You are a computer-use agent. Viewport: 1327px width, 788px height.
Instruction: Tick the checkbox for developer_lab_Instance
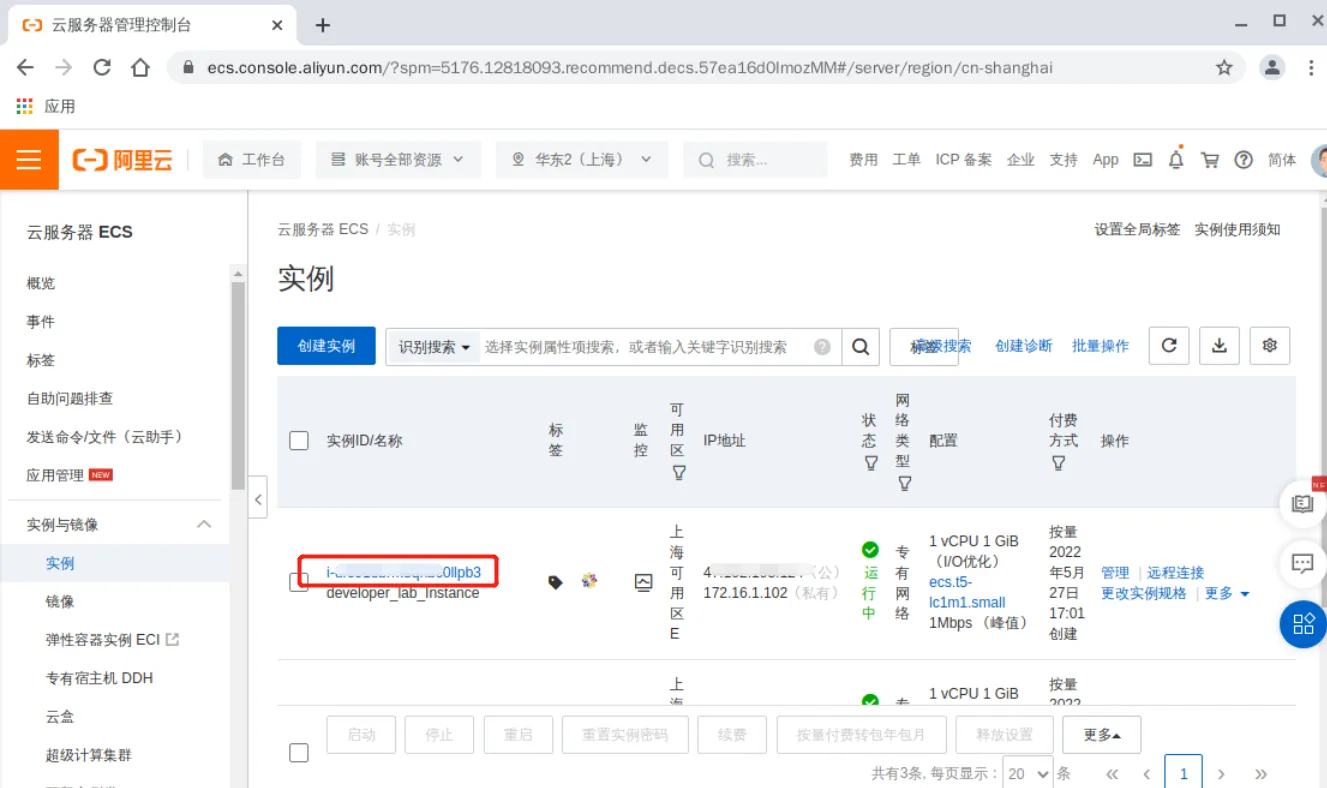[299, 582]
